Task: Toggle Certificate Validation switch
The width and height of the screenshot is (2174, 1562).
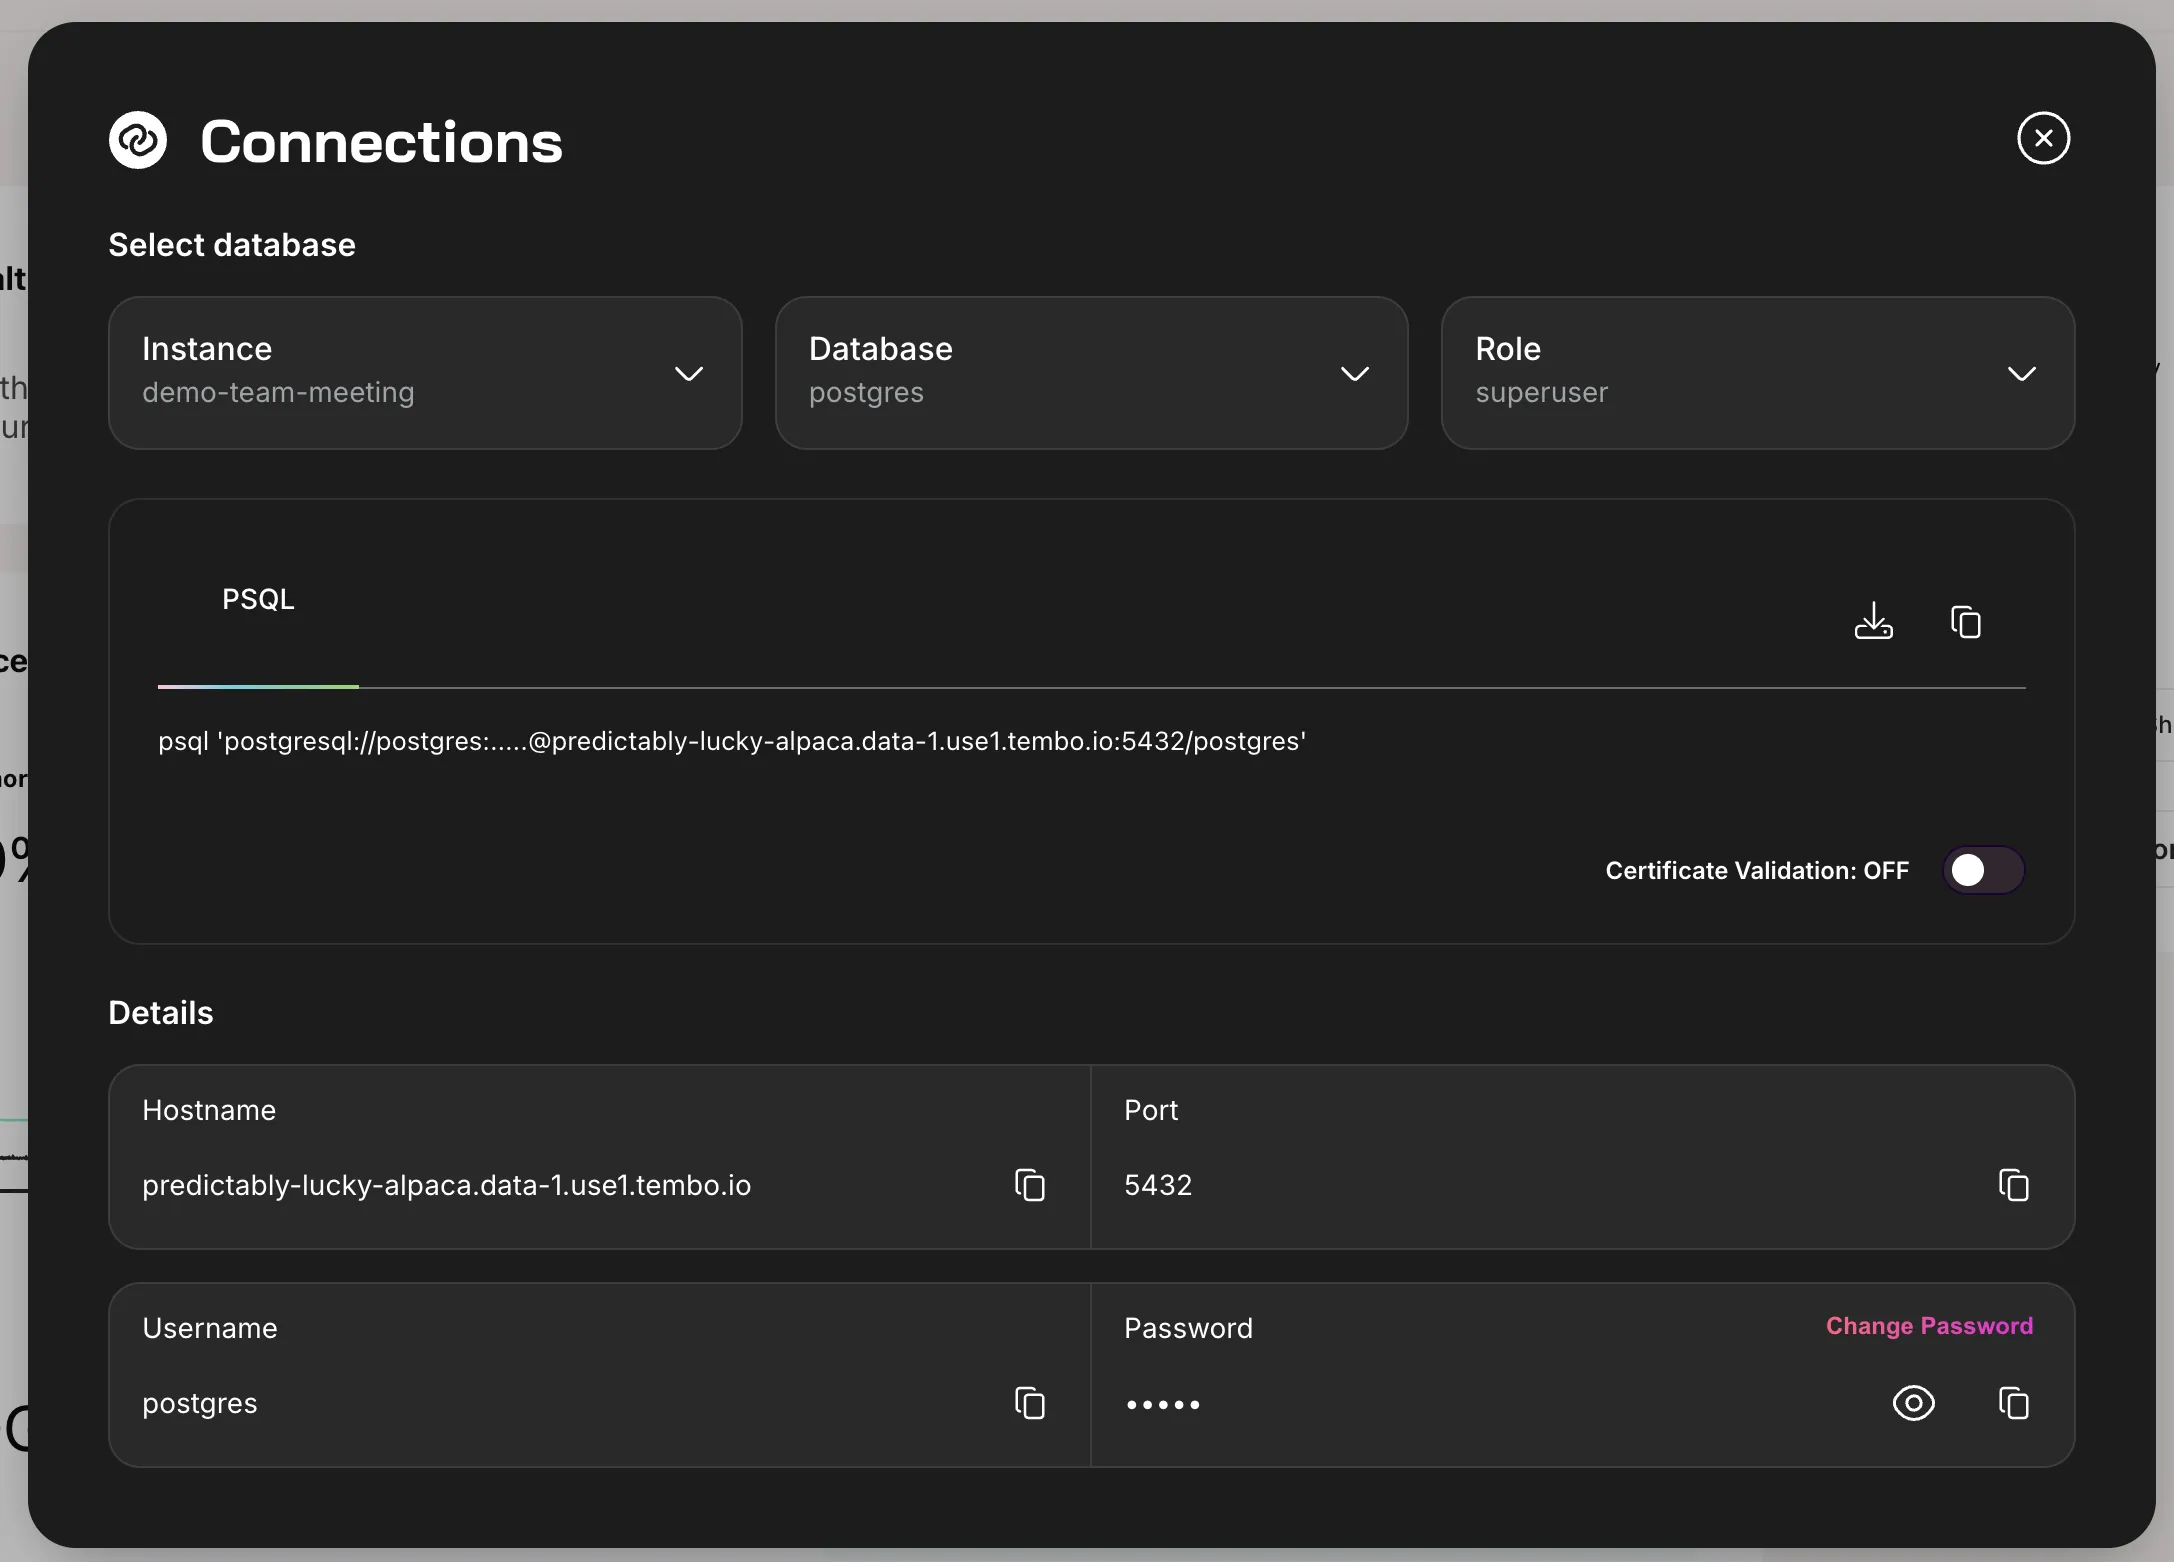Action: pyautogui.click(x=1983, y=870)
